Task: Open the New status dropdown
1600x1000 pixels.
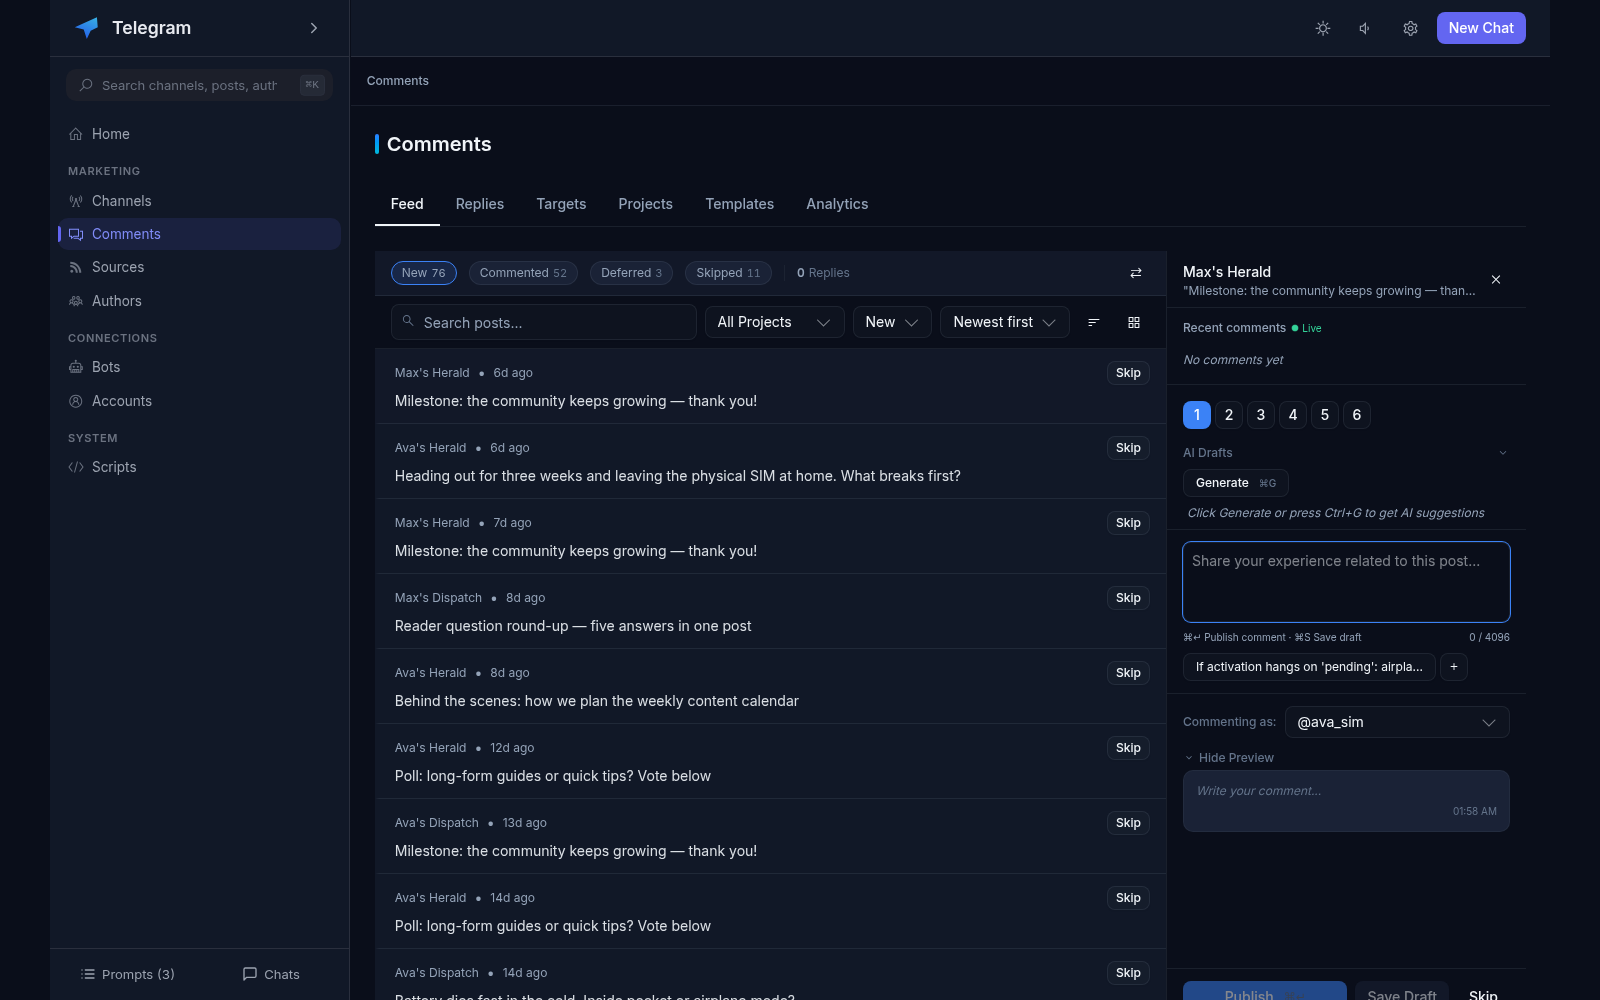Action: click(892, 322)
